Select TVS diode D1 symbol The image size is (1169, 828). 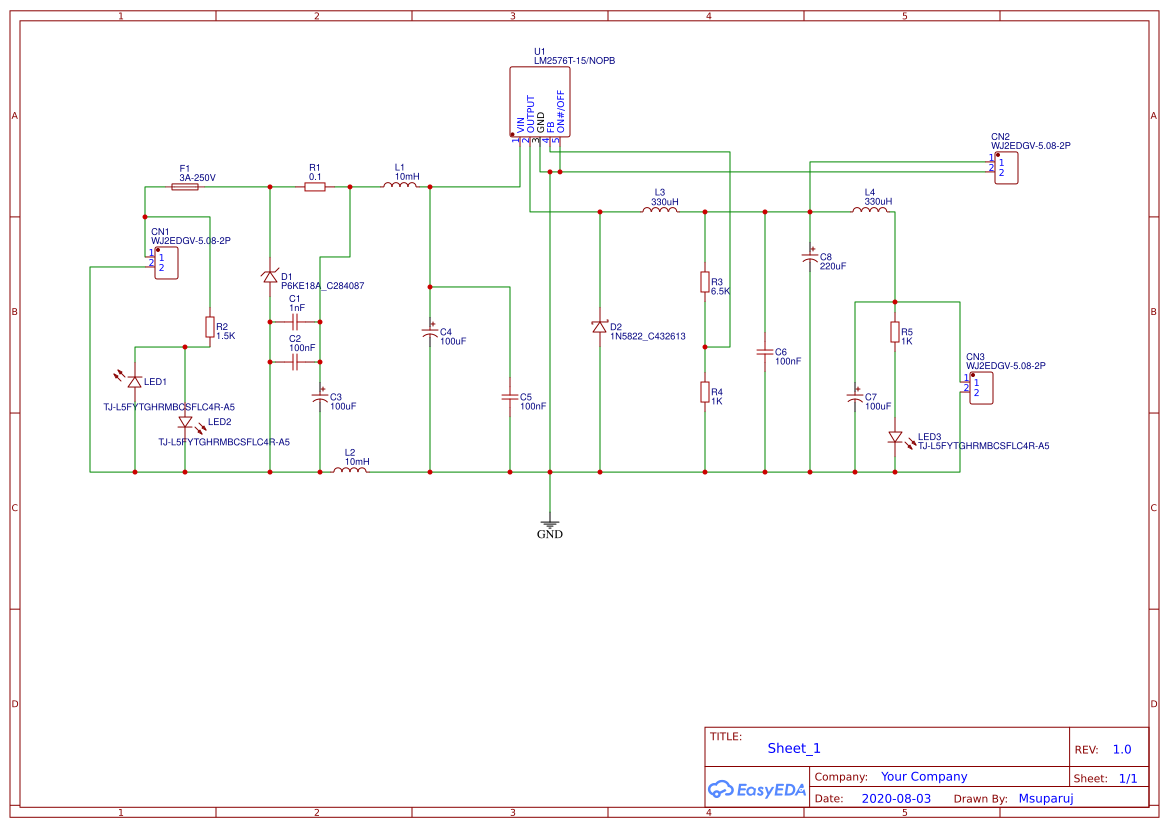click(270, 276)
